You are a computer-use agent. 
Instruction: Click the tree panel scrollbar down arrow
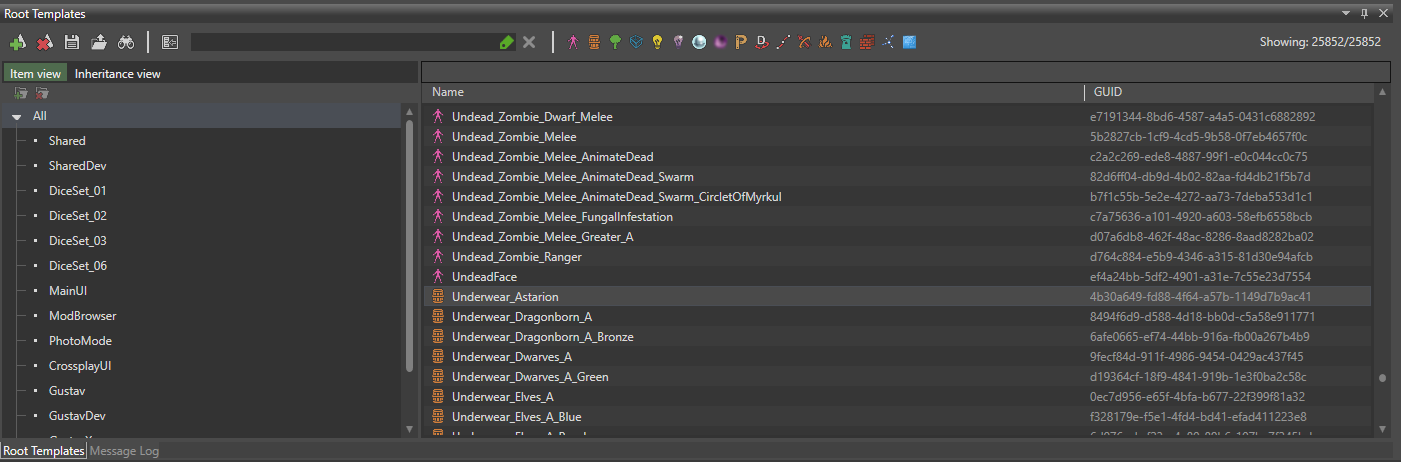408,428
